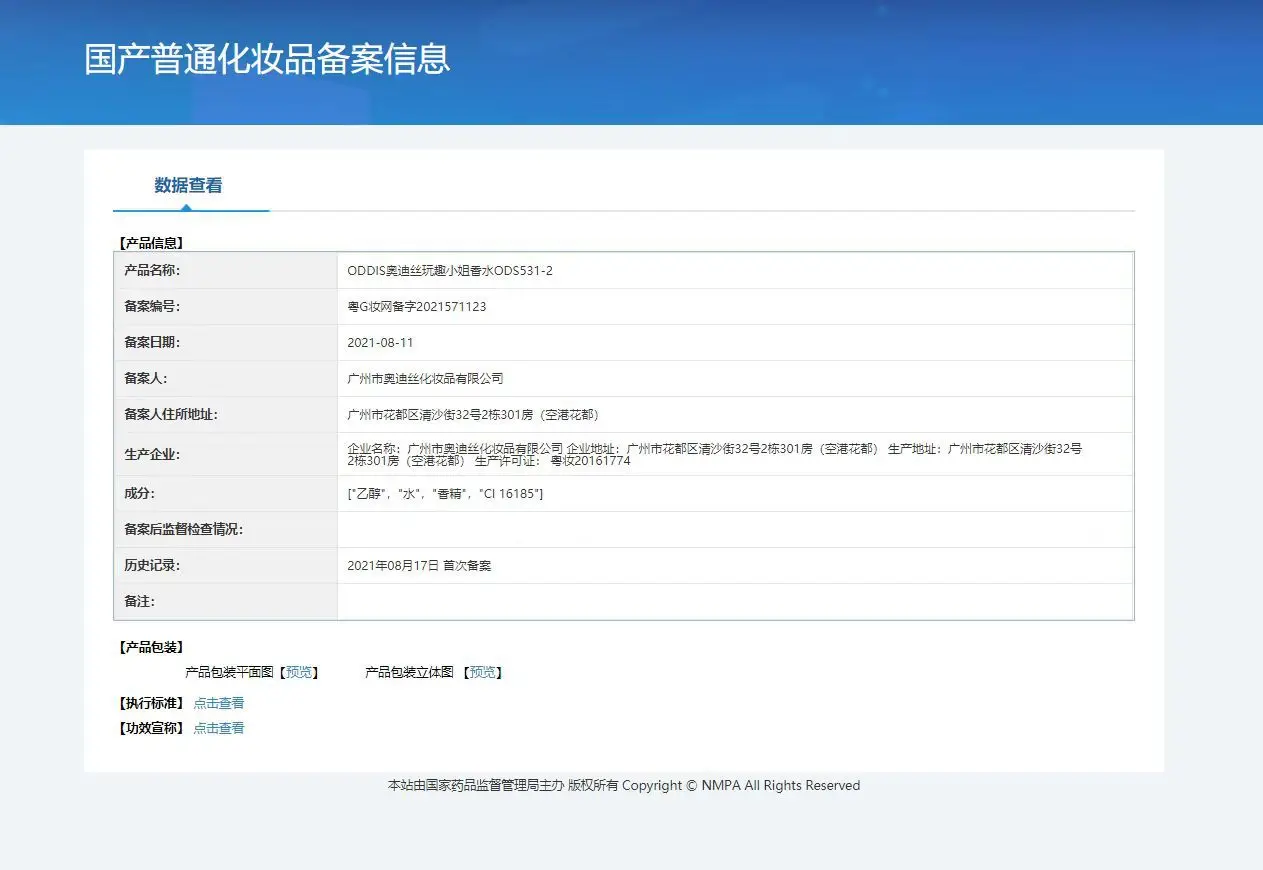Select the product name ODDIS奥迪丝玩趣小姐香水ODS531-2
1263x870 pixels.
[x=449, y=271]
